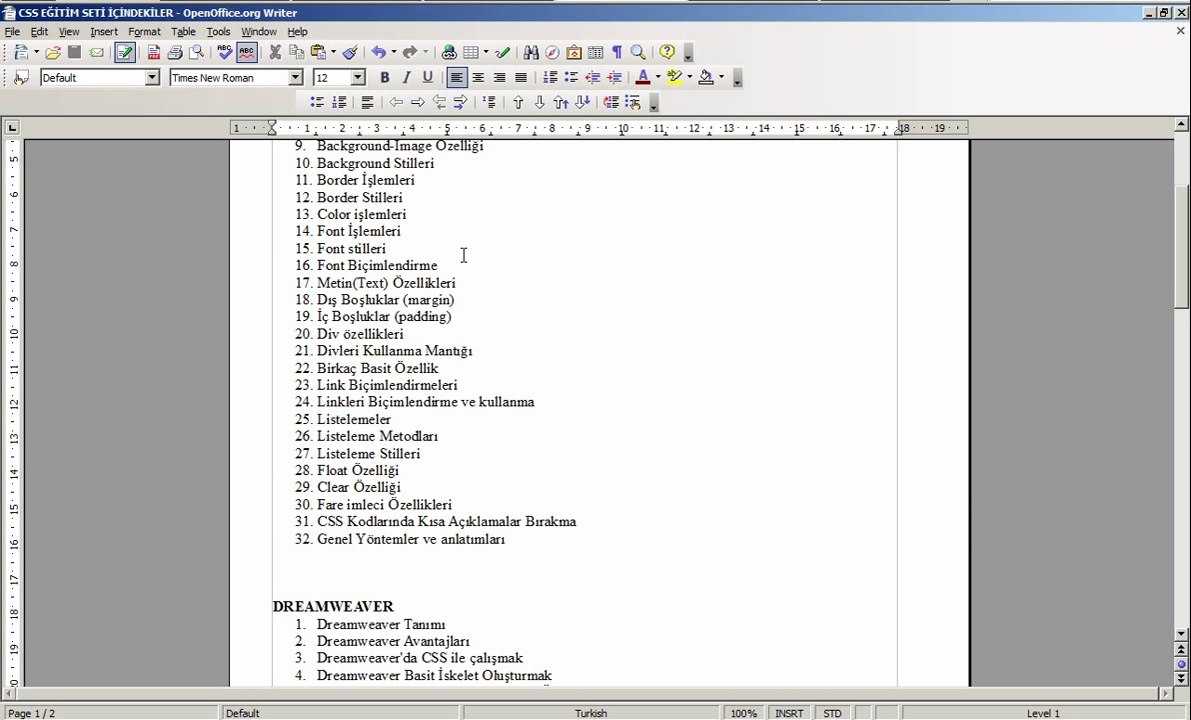The height and width of the screenshot is (720, 1191).
Task: Toggle Underline formatting
Action: click(428, 77)
